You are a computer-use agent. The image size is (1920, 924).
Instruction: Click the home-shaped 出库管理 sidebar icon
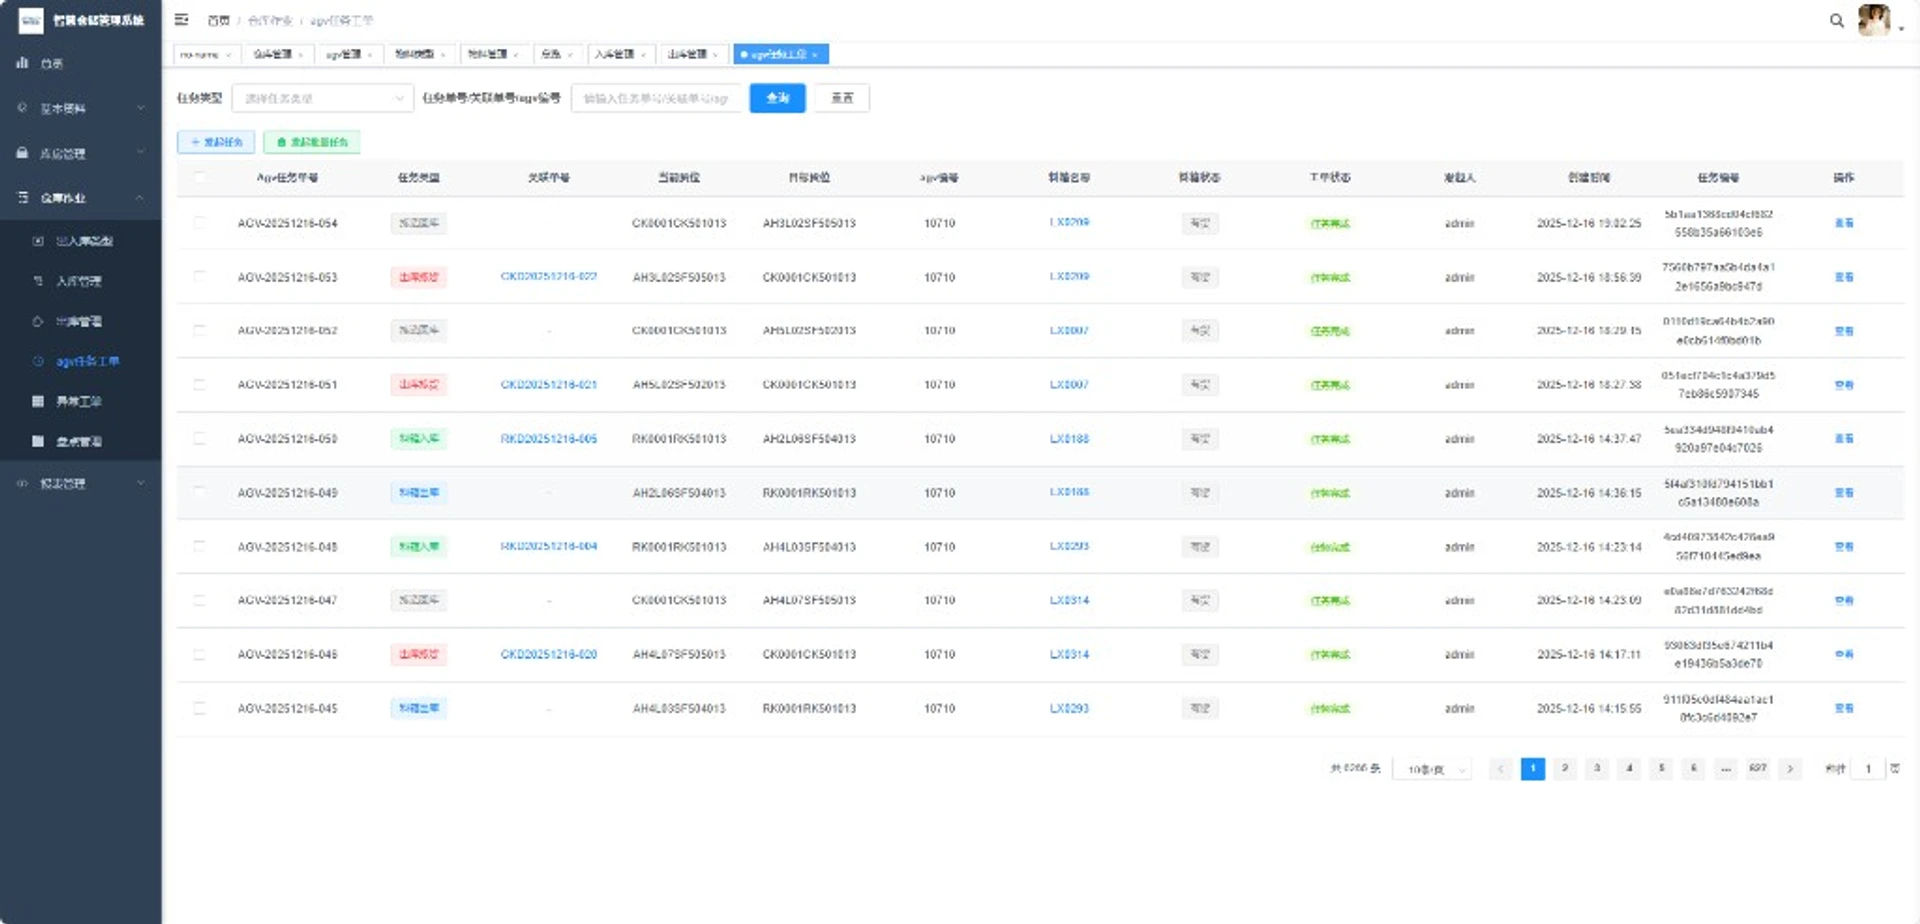coord(38,321)
